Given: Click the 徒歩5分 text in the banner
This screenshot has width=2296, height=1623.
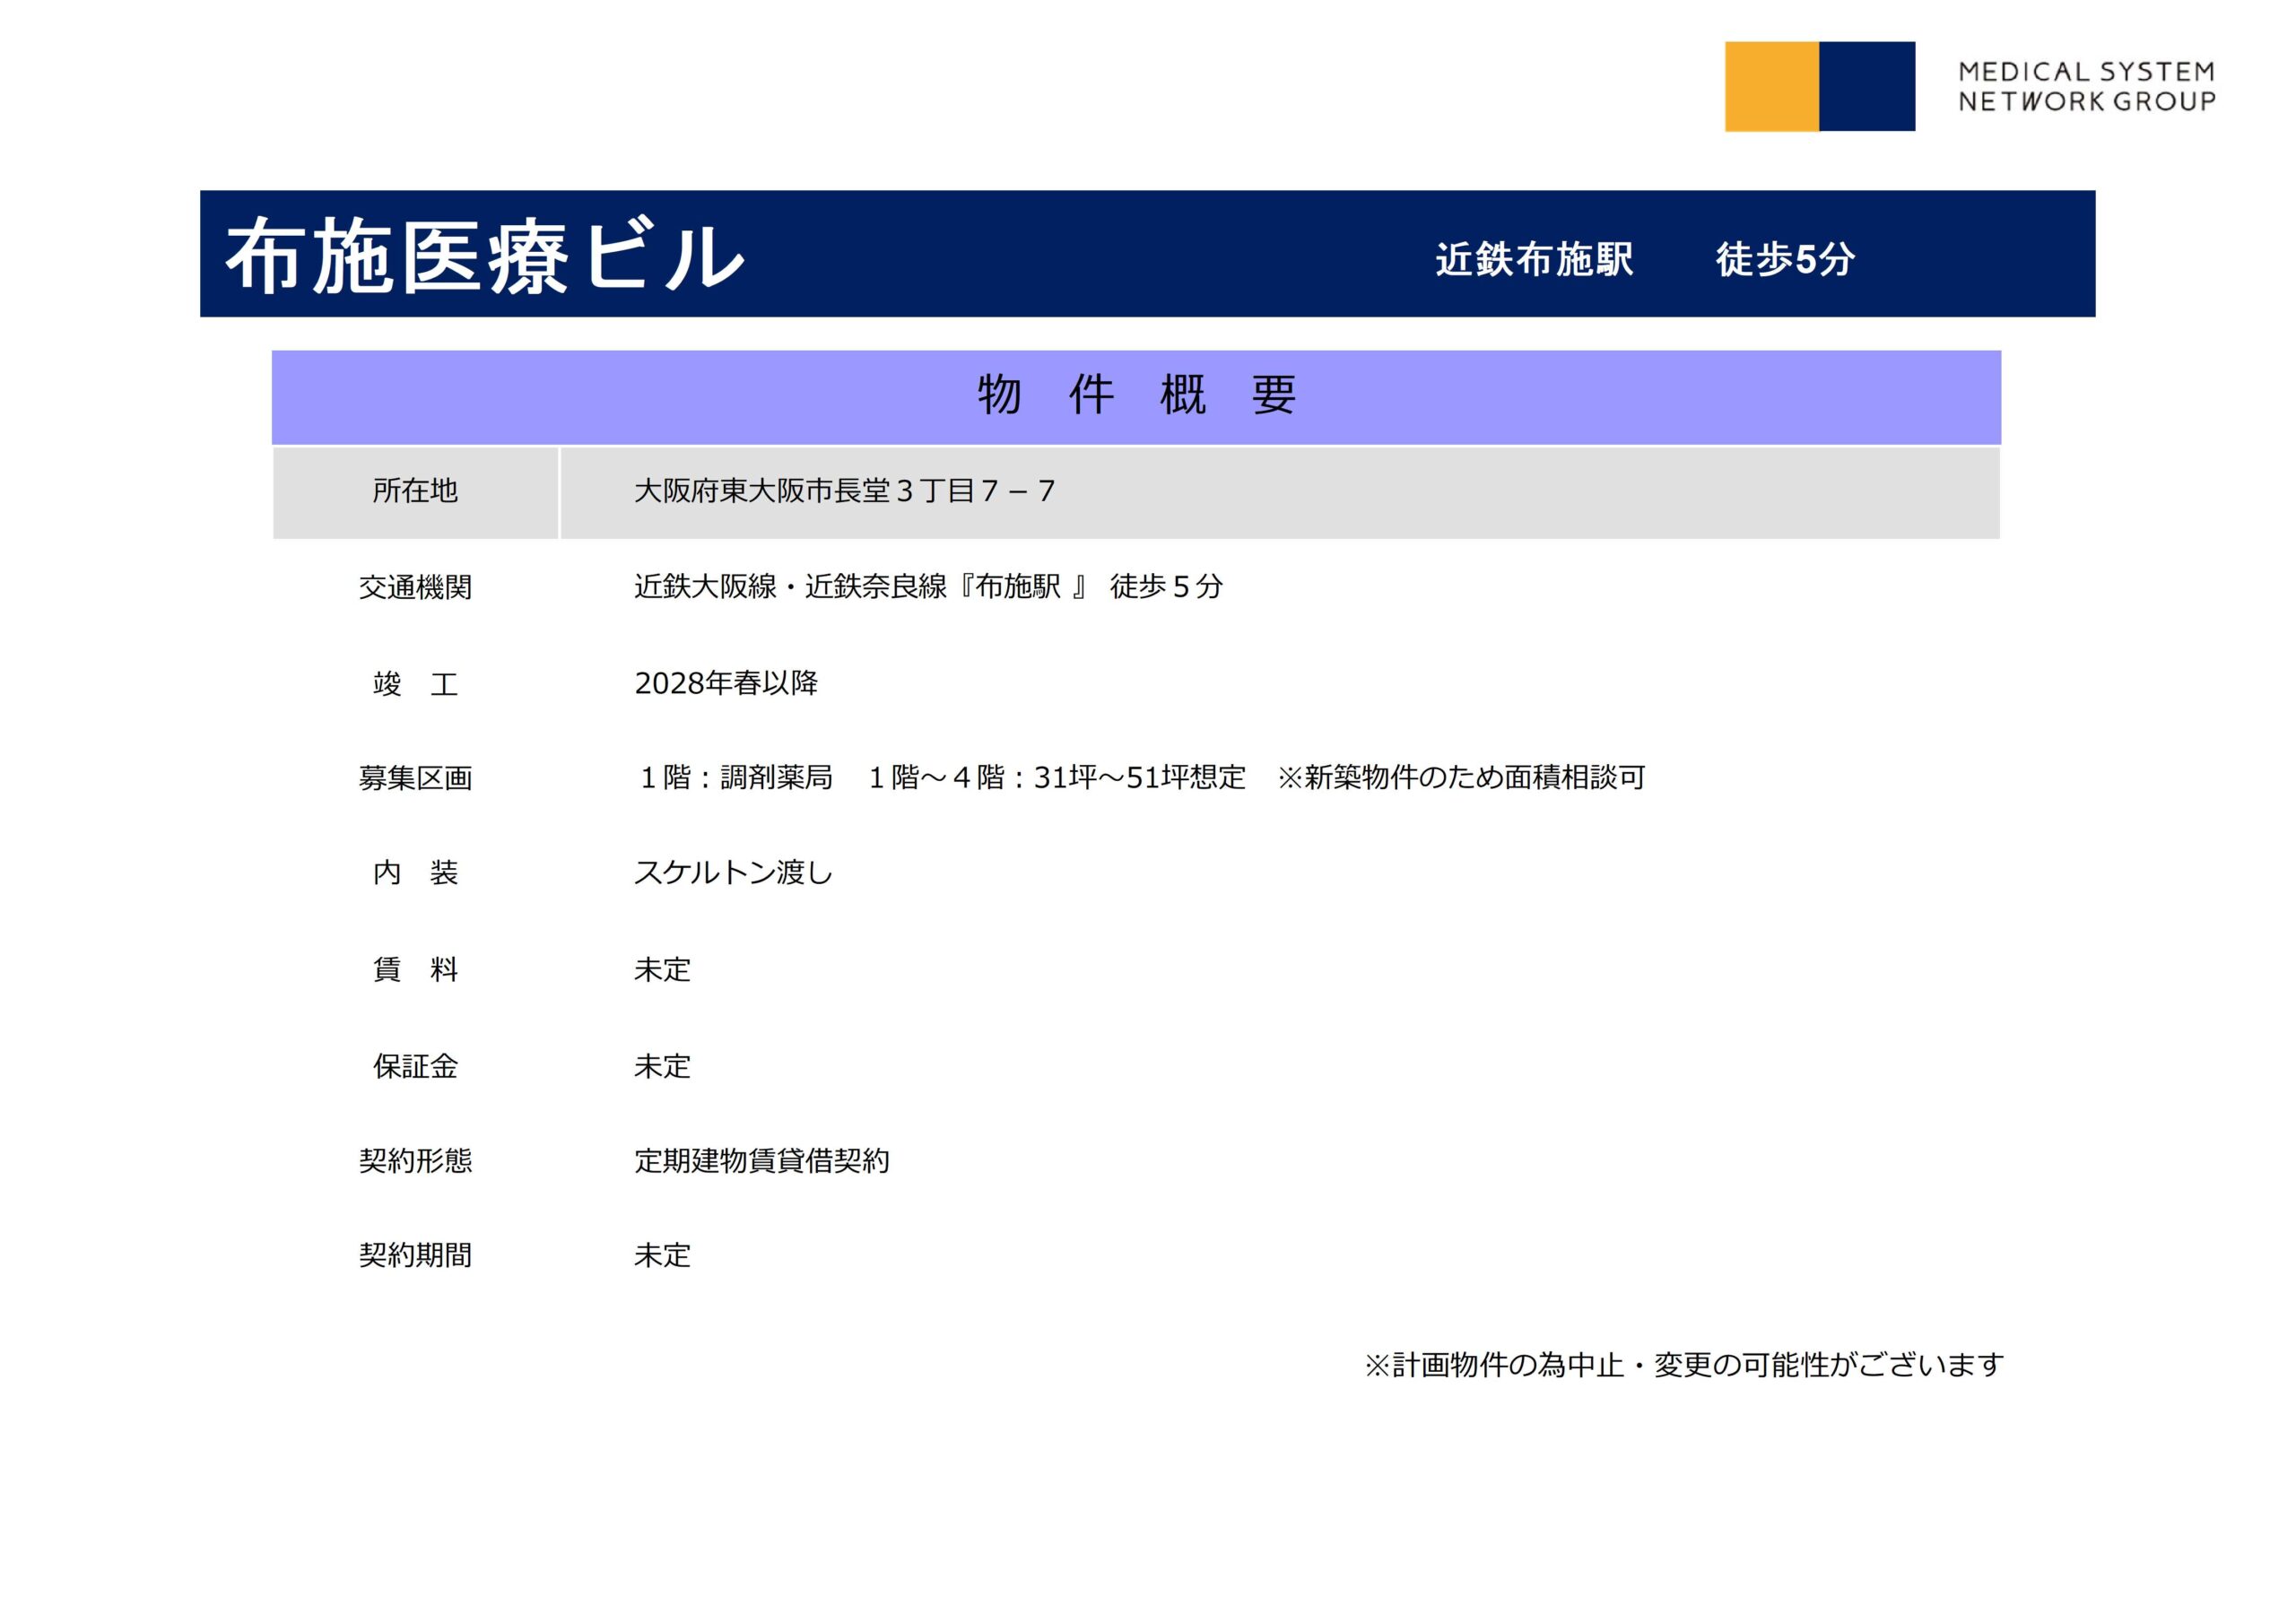Looking at the screenshot, I should 1785,259.
